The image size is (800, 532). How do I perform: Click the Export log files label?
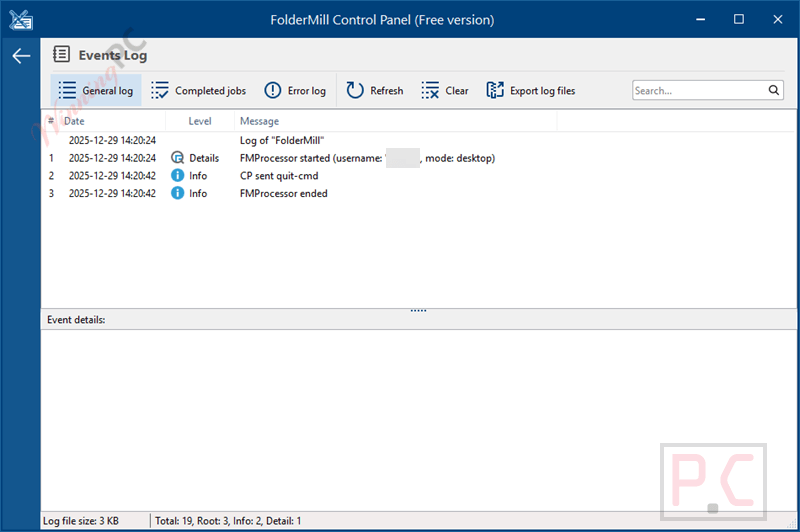542,91
